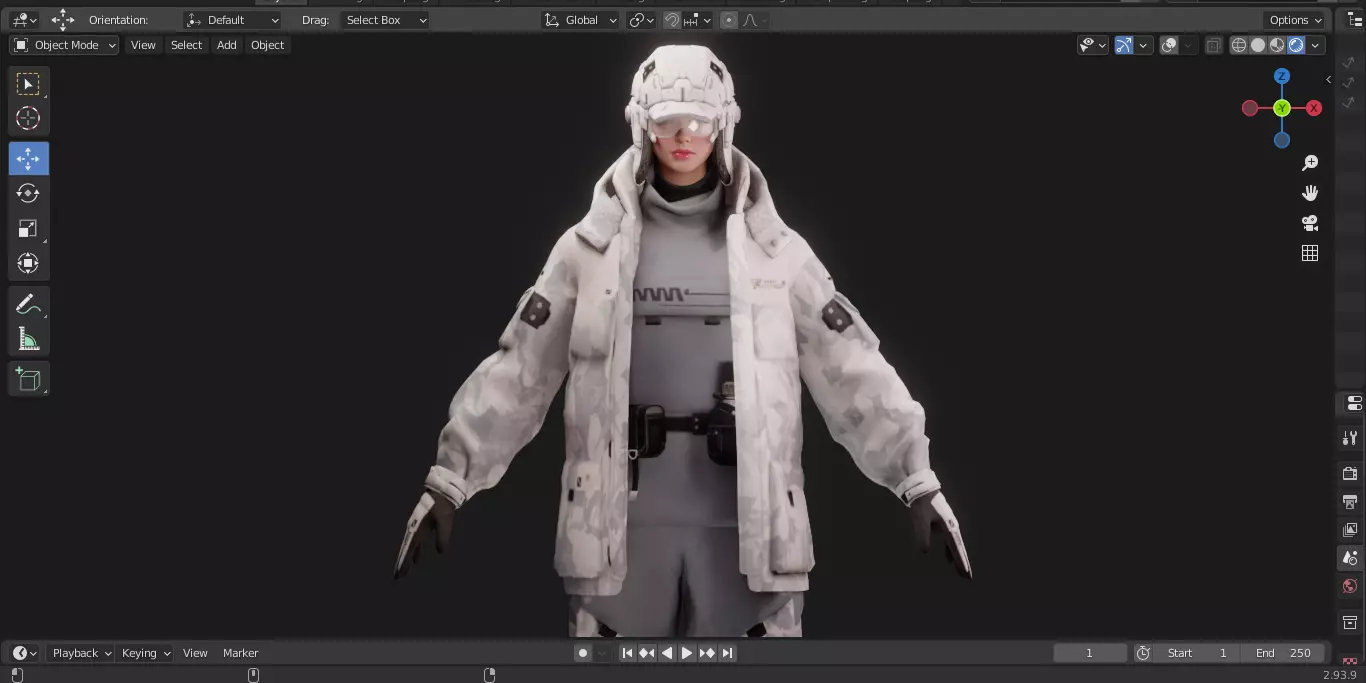Open Playback menu in timeline

point(81,653)
